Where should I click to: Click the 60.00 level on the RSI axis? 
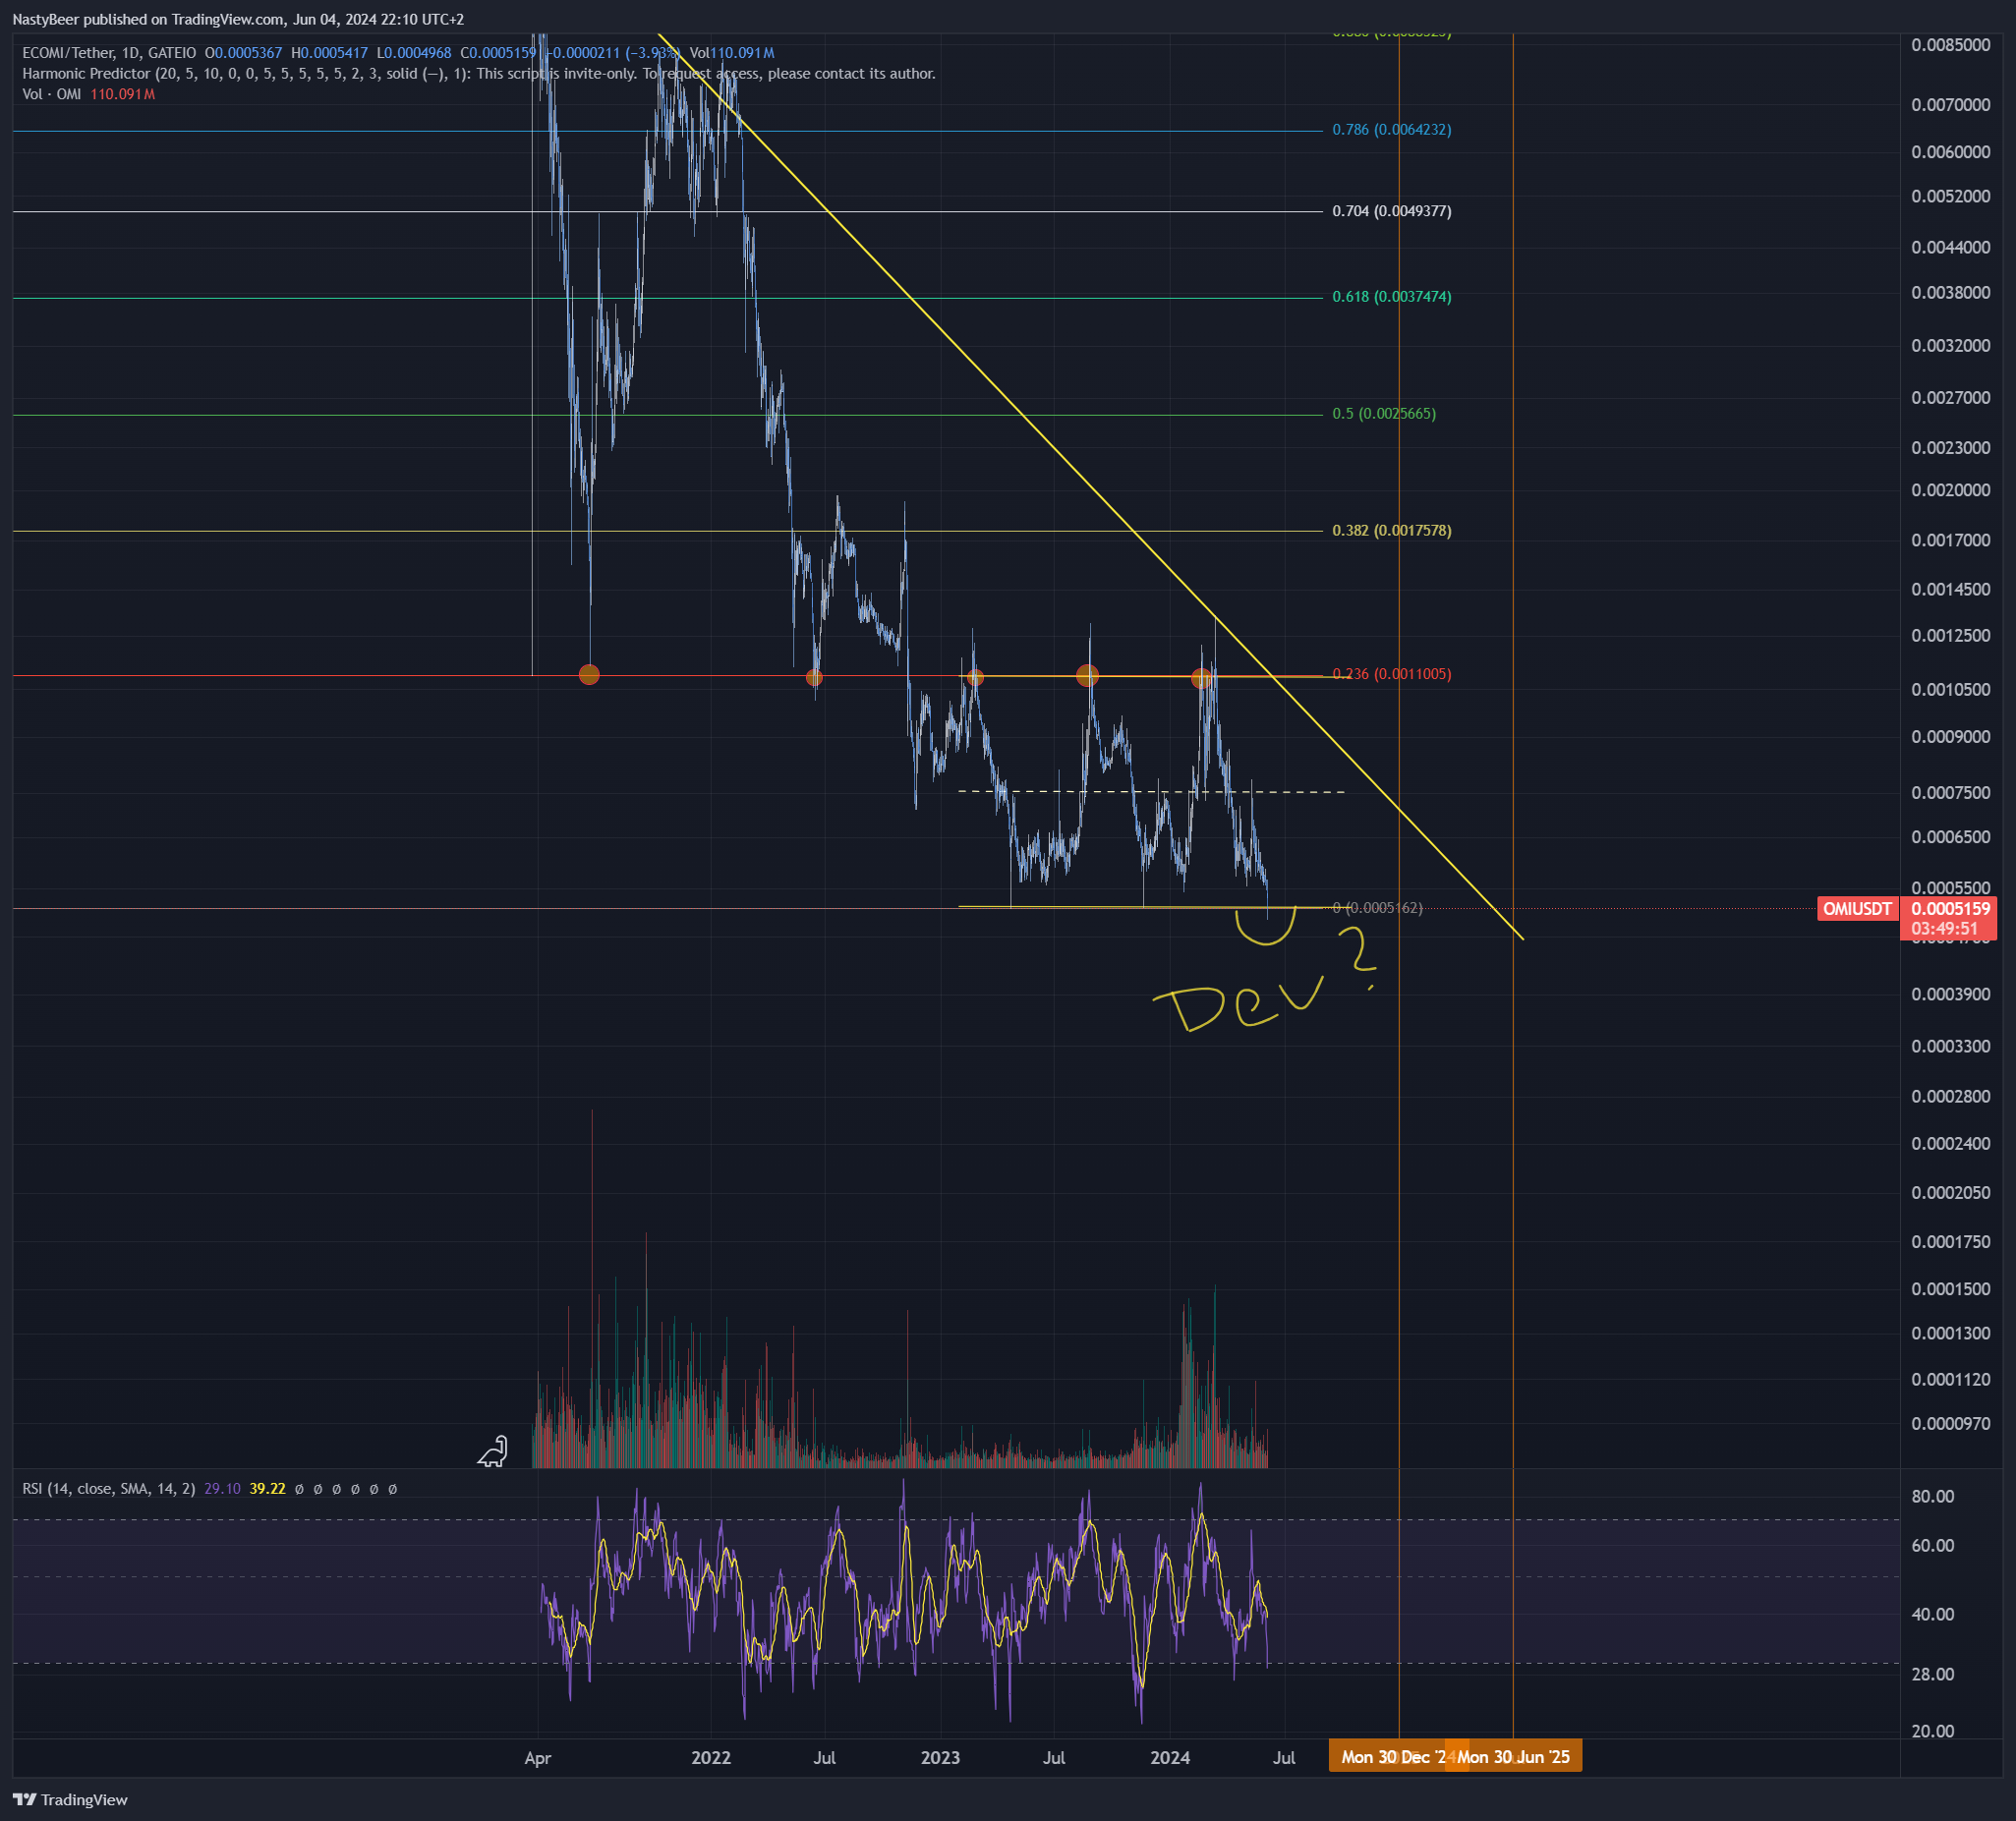1933,1546
